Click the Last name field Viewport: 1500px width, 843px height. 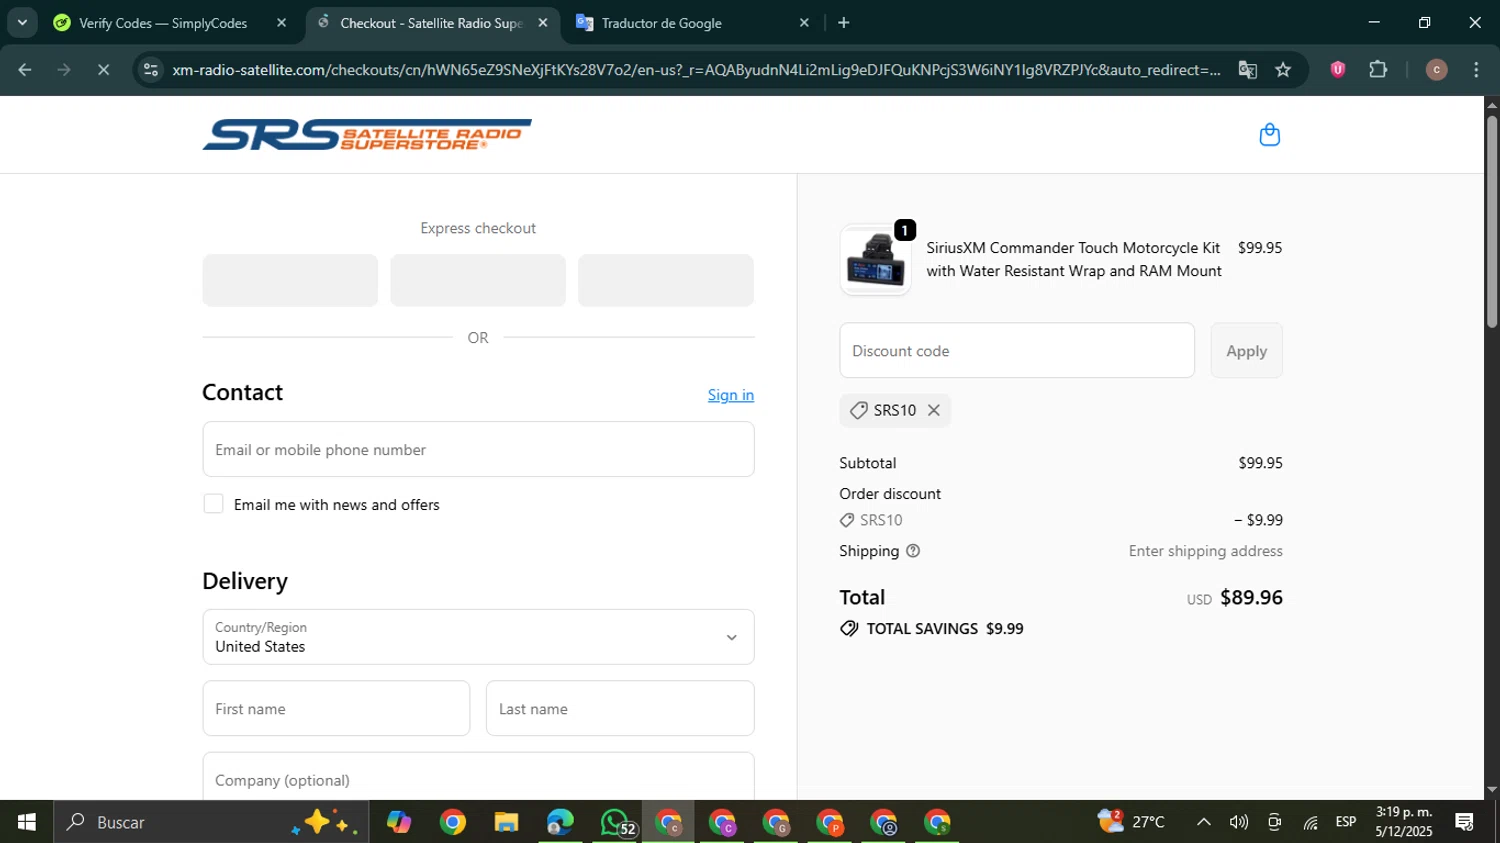click(x=620, y=708)
